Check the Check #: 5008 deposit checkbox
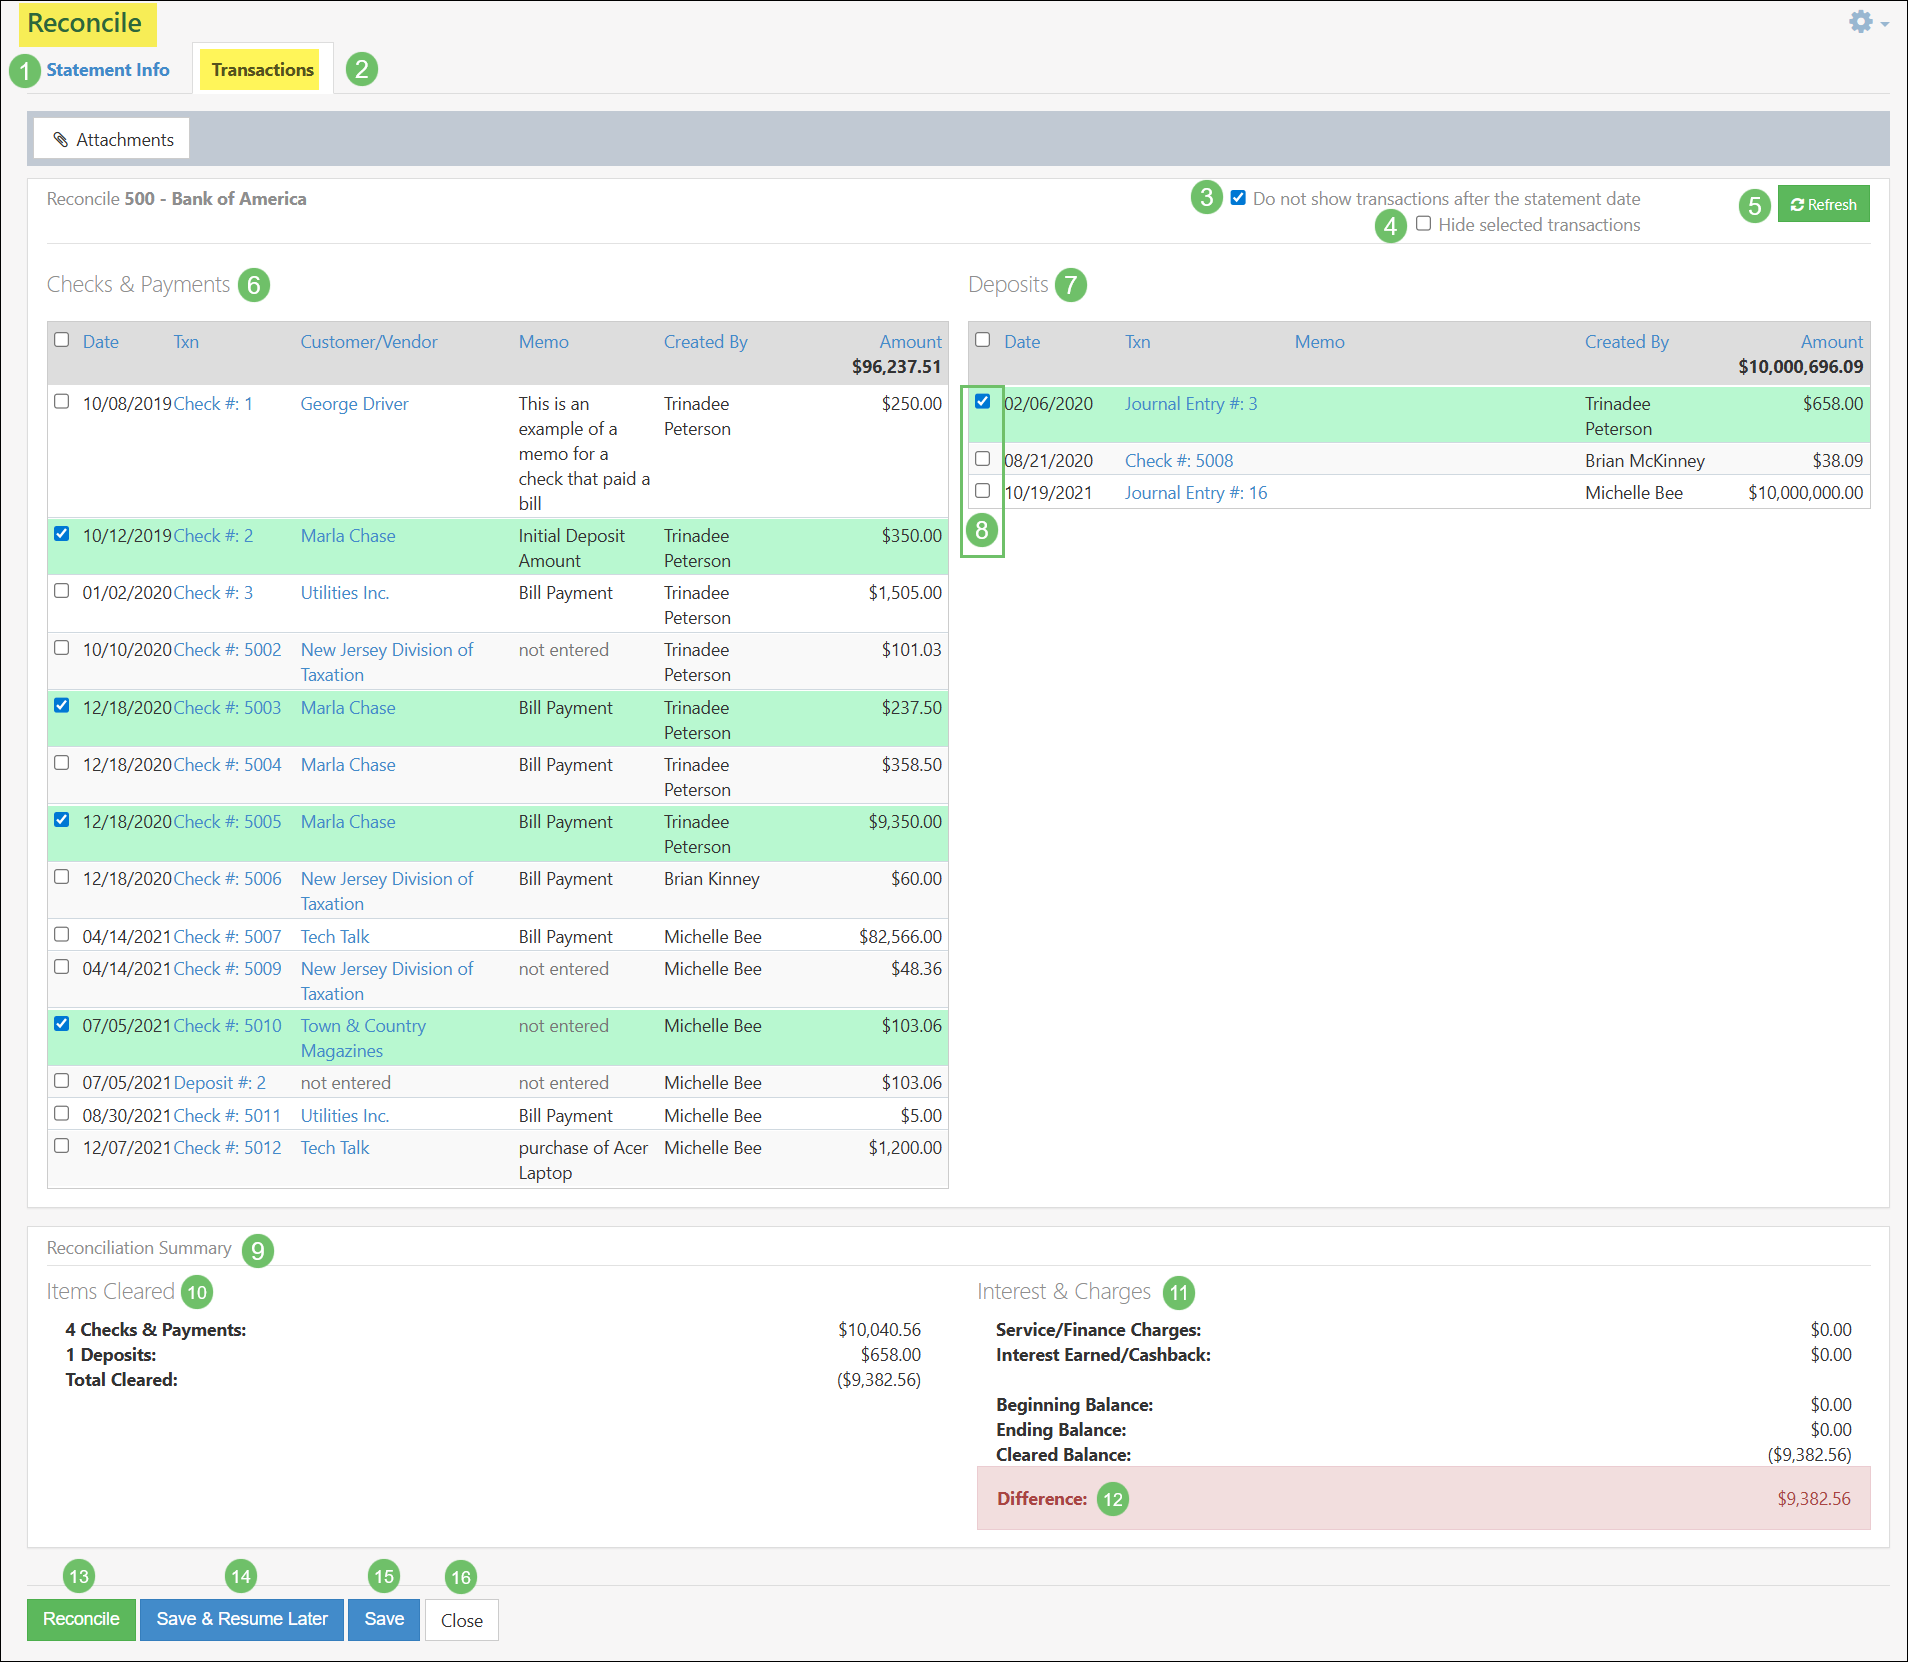The image size is (1908, 1662). pyautogui.click(x=983, y=459)
